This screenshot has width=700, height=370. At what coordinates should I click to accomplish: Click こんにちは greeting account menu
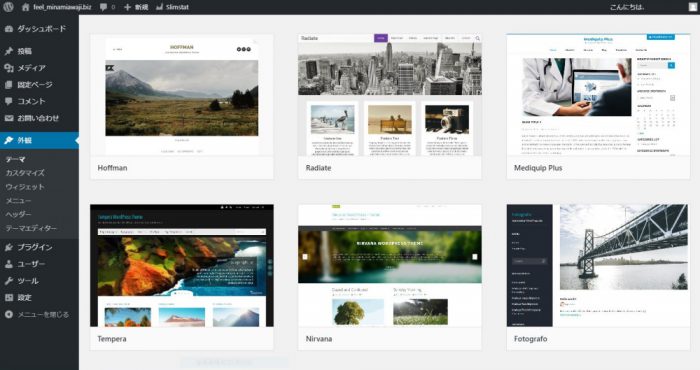point(627,7)
